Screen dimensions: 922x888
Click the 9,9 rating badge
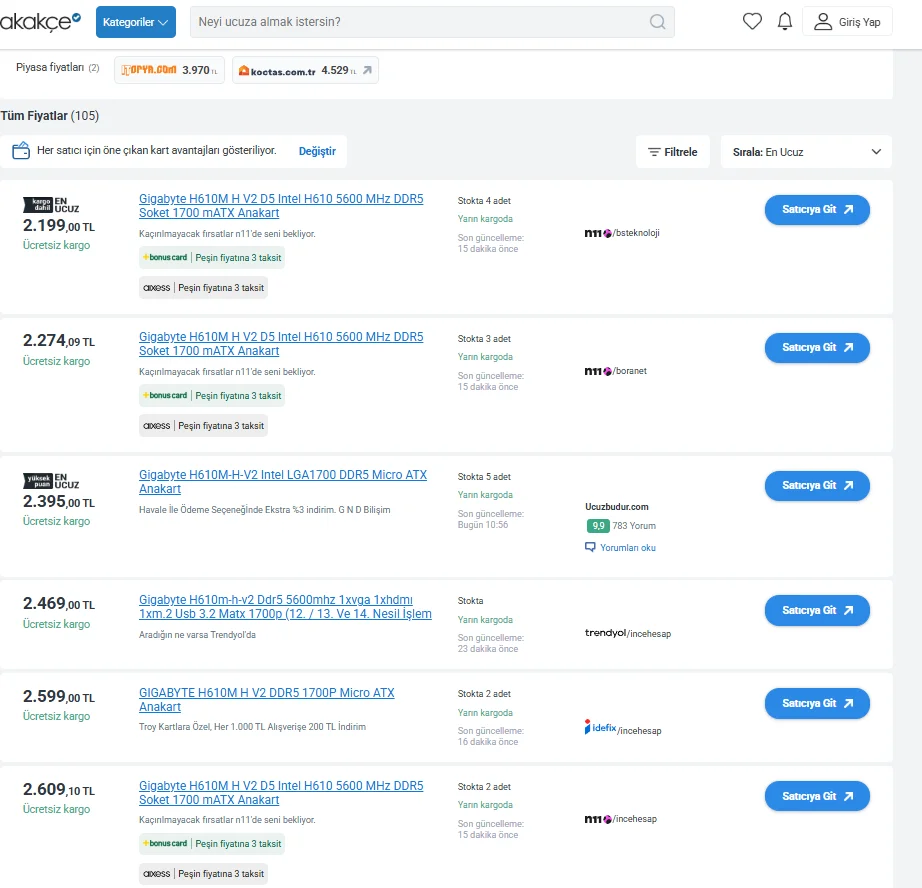click(x=597, y=526)
